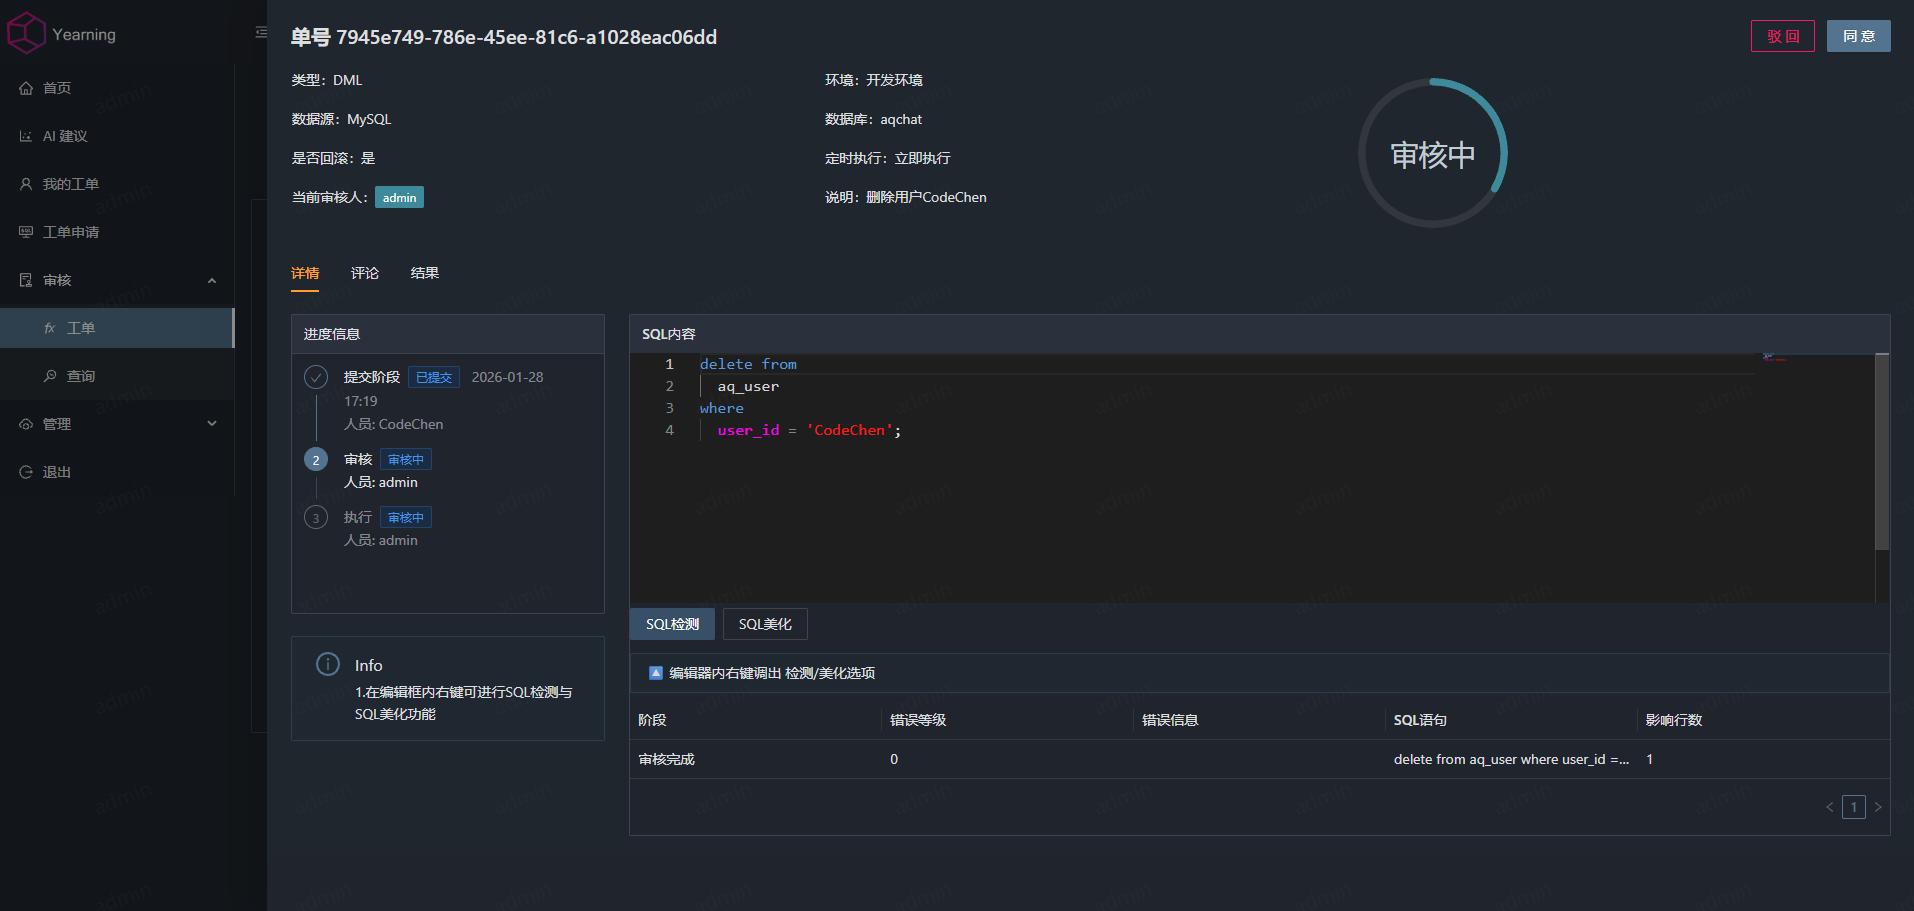Go to the previous results page arrow
1914x911 pixels.
[1830, 807]
